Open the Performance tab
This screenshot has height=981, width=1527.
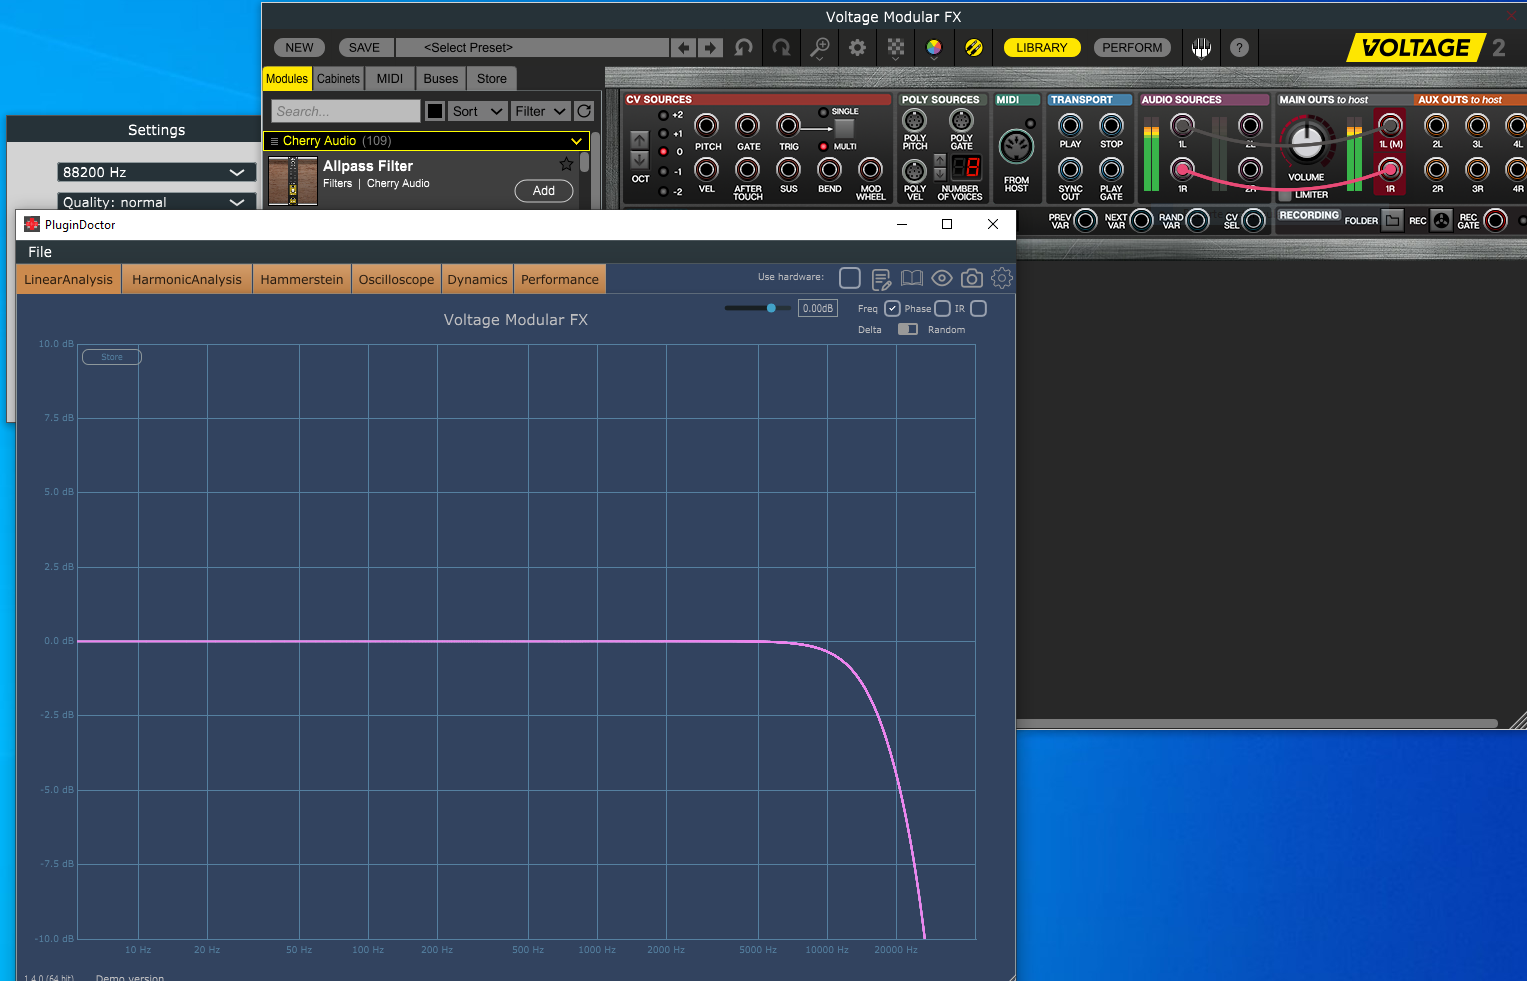pyautogui.click(x=560, y=279)
